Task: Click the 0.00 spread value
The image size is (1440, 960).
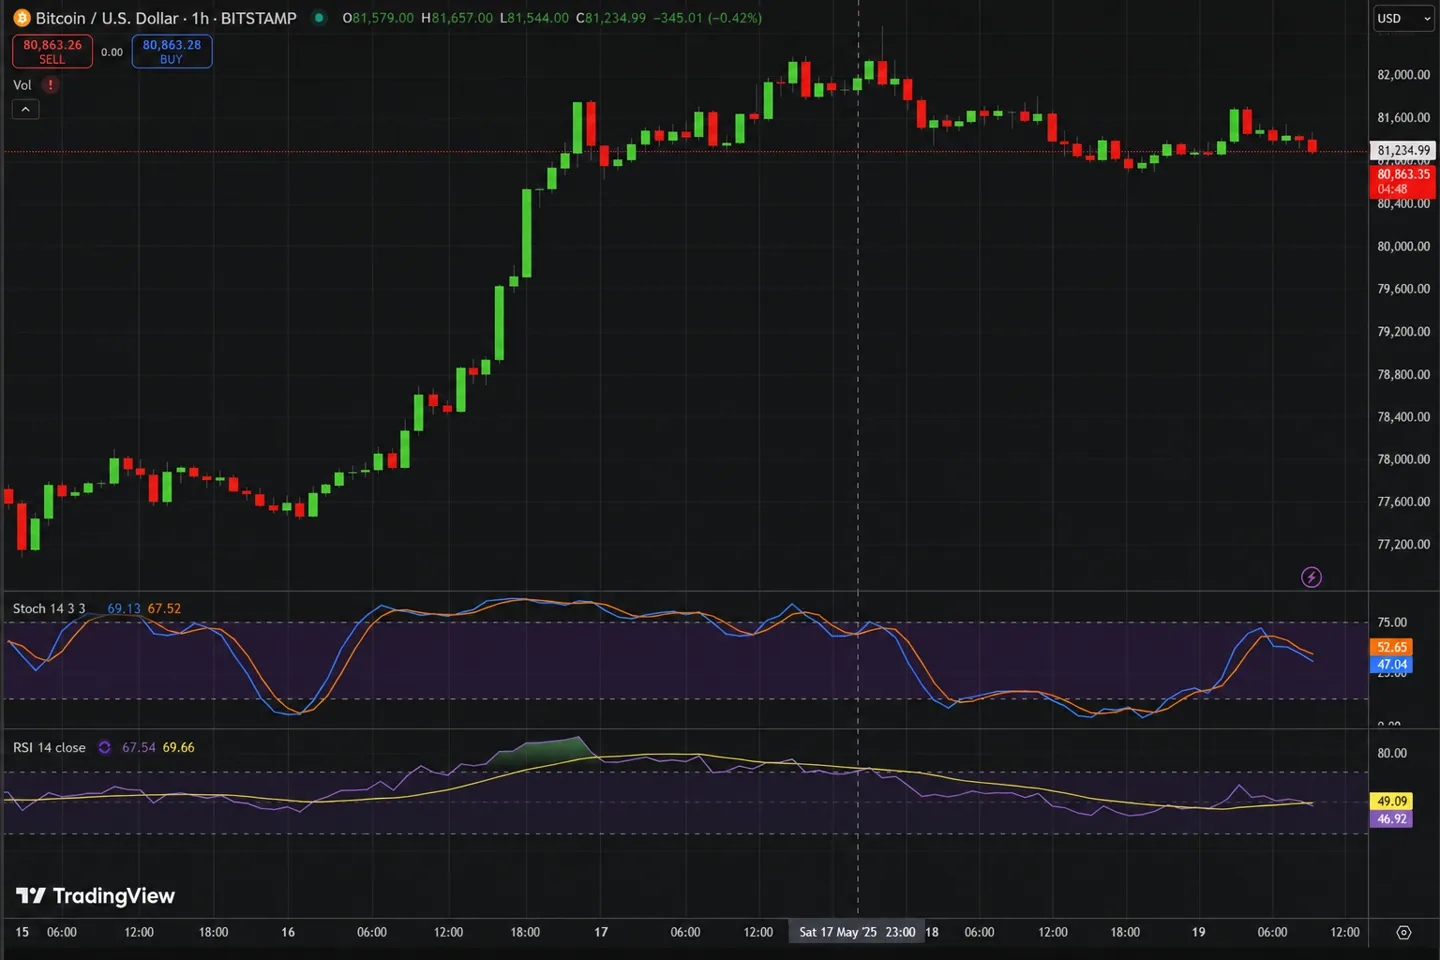Action: (112, 52)
